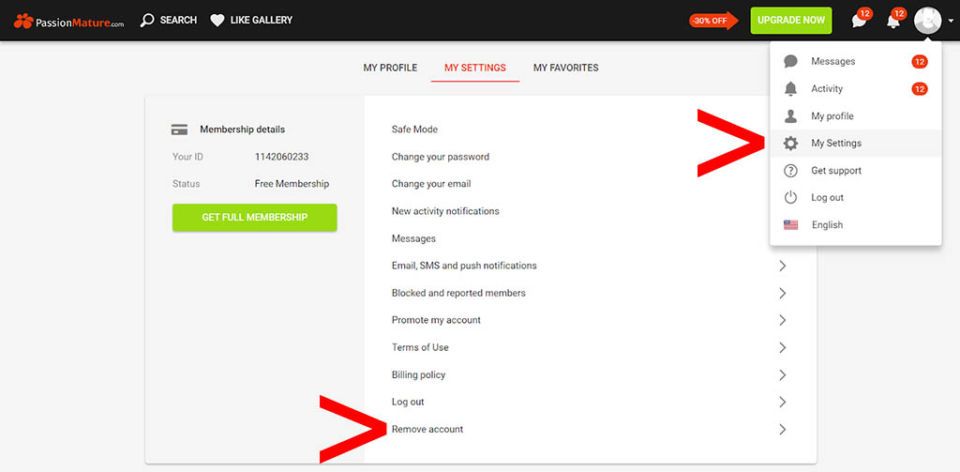960x472 pixels.
Task: Toggle the arrow next to avatar
Action: click(951, 21)
